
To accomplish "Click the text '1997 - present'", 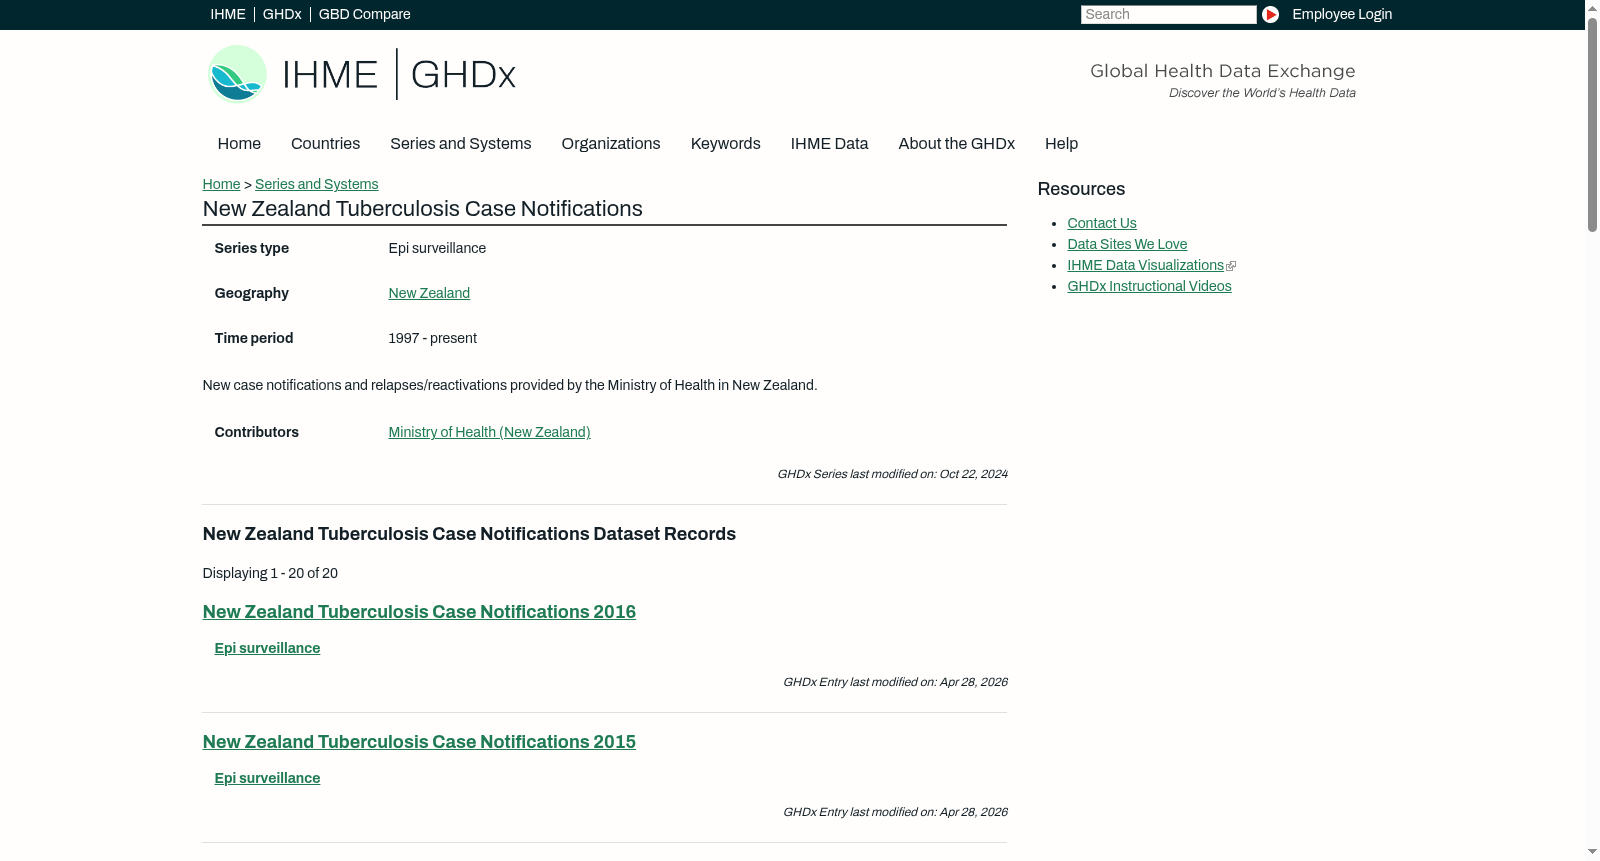I will pyautogui.click(x=432, y=338).
